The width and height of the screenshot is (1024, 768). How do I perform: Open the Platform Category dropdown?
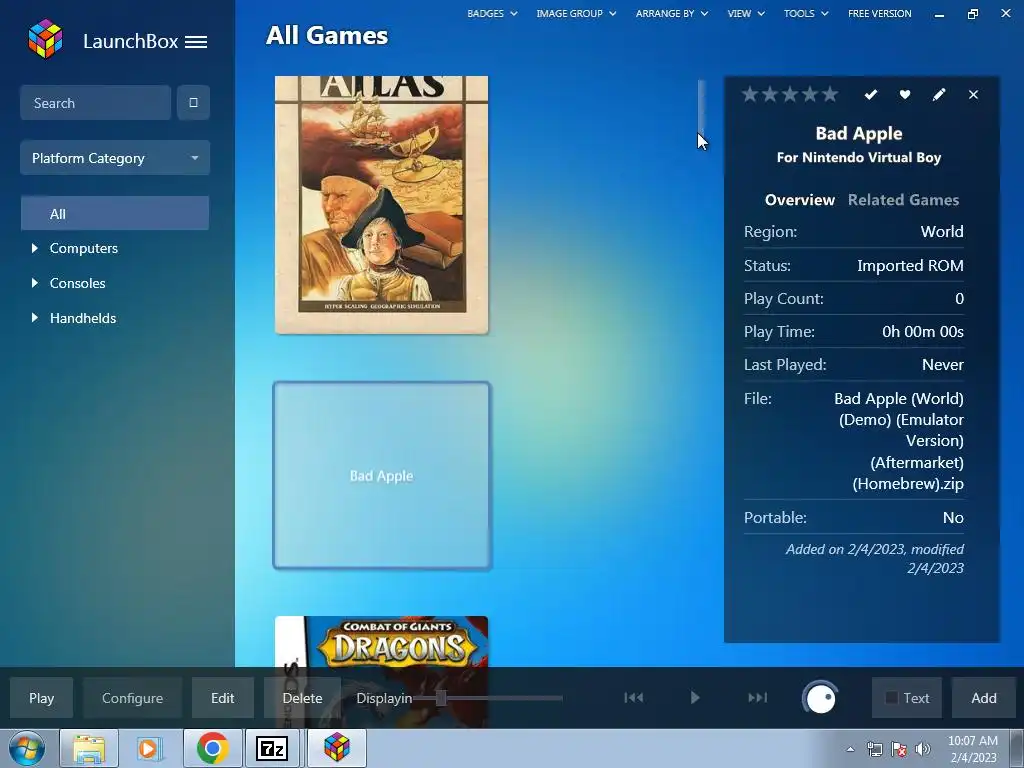pos(115,158)
